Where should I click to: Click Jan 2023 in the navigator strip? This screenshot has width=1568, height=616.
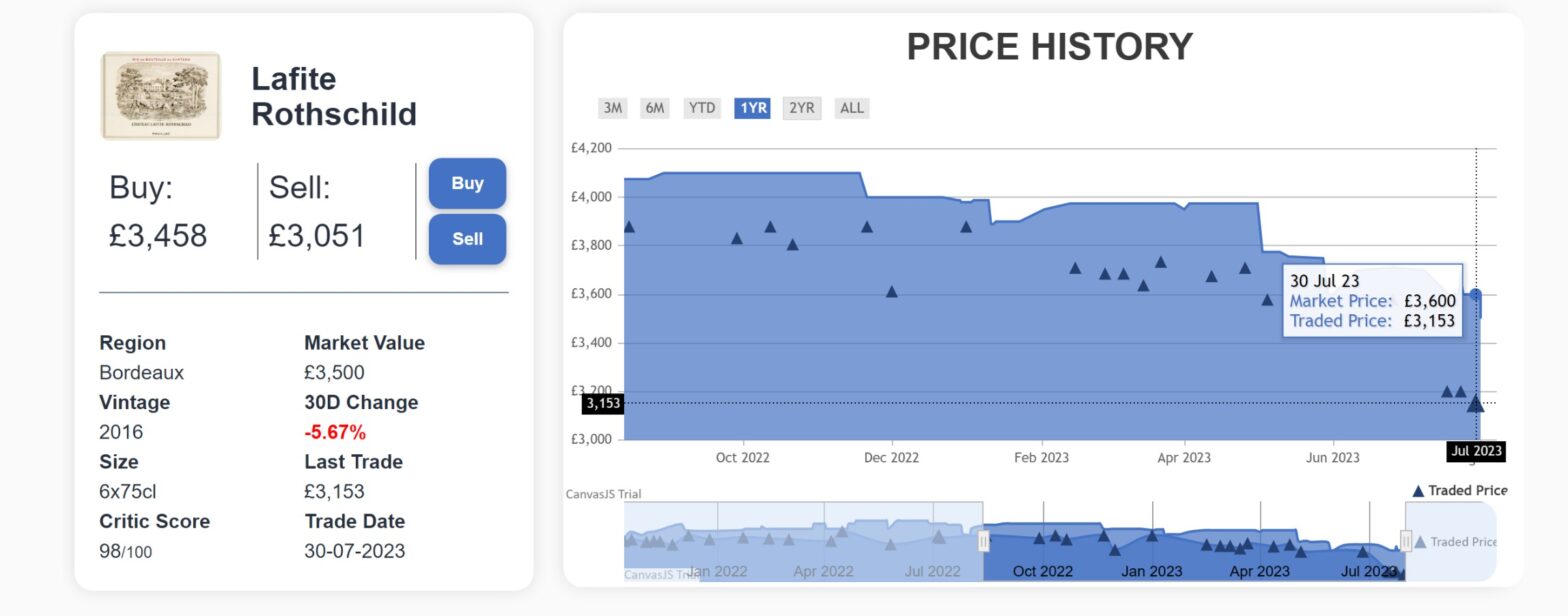(x=1151, y=572)
